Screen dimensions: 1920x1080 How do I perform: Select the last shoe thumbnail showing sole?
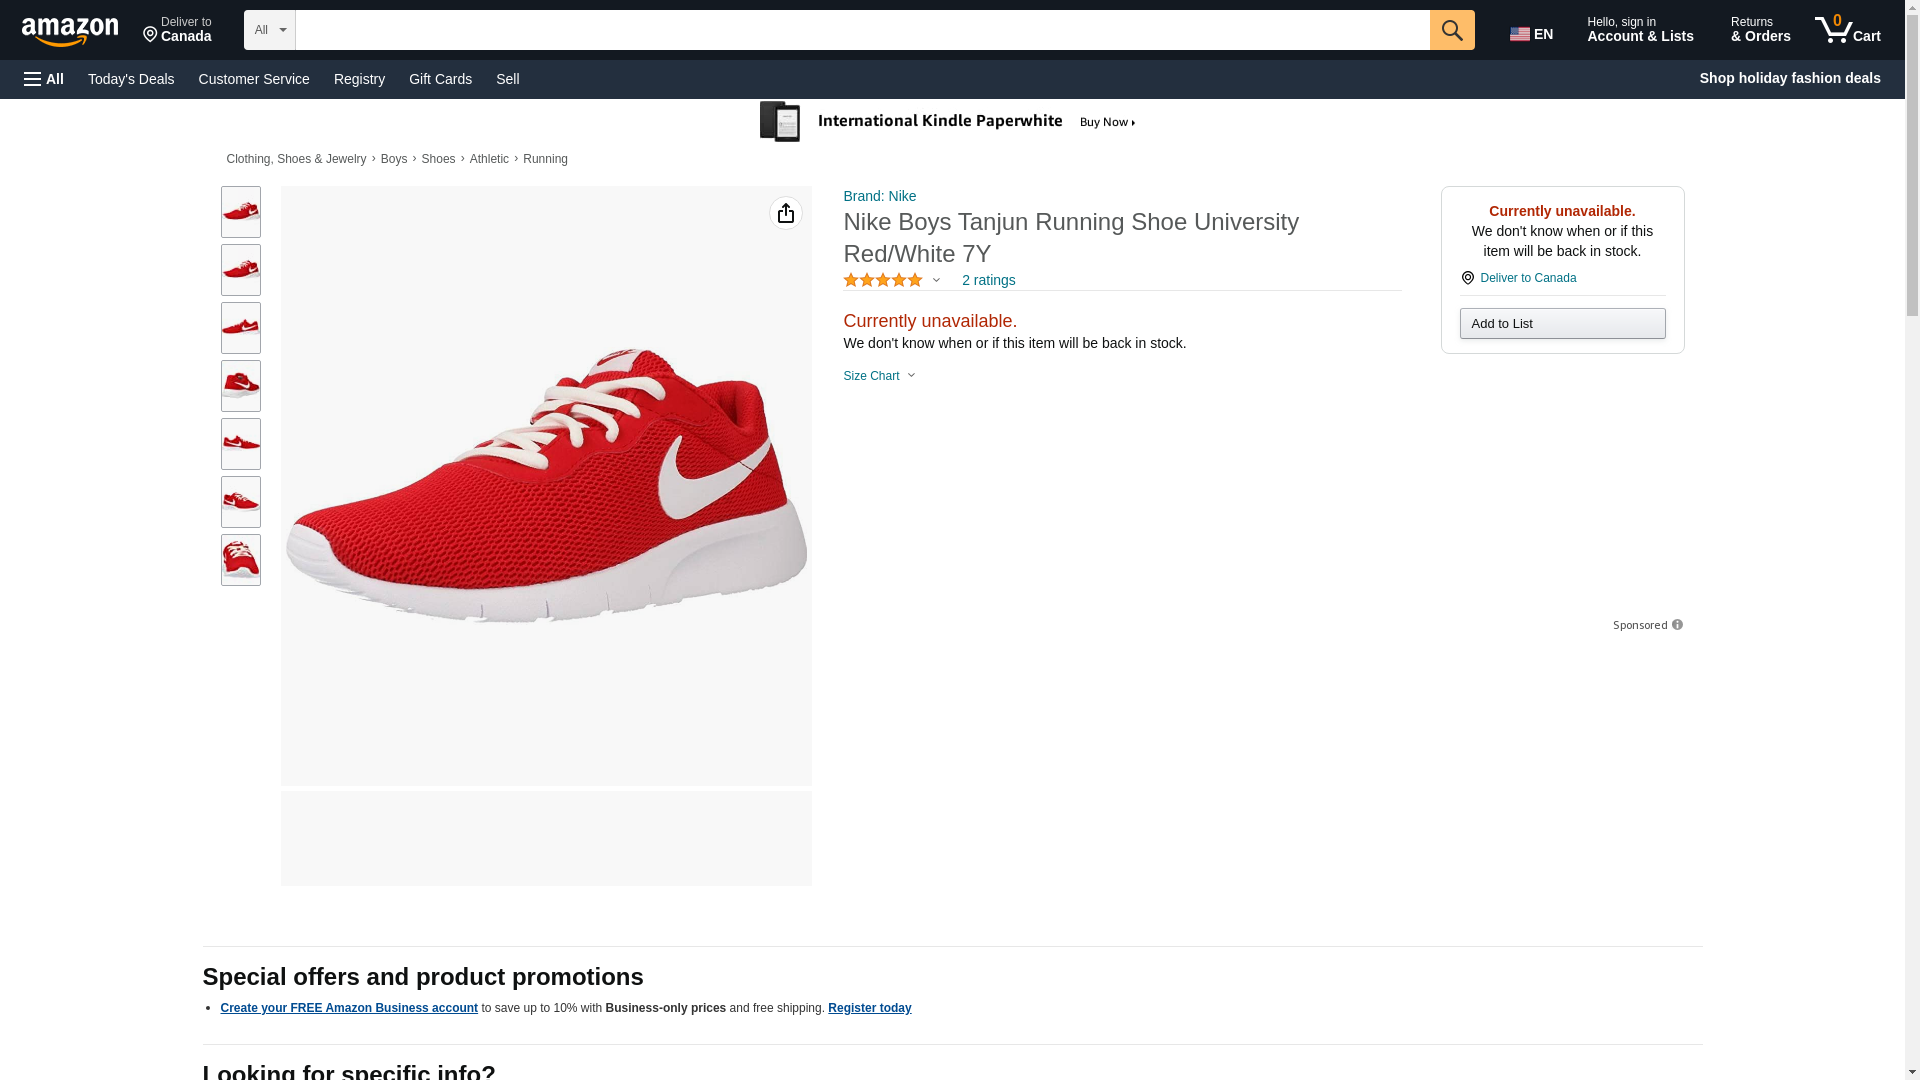click(240, 560)
